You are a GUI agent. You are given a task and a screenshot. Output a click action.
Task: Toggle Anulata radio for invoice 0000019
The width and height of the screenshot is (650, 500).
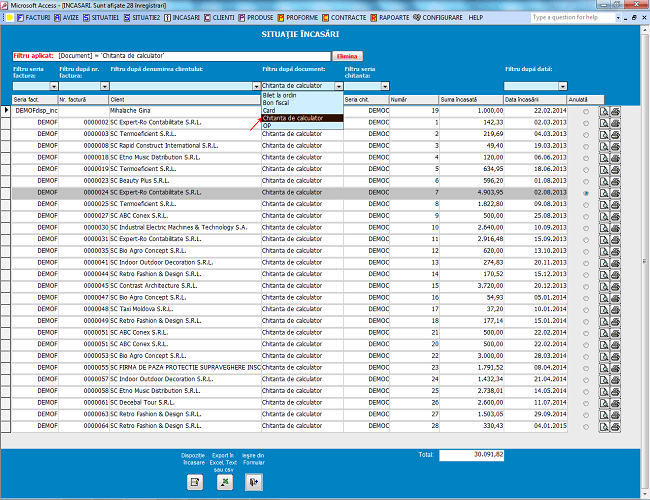coord(586,170)
